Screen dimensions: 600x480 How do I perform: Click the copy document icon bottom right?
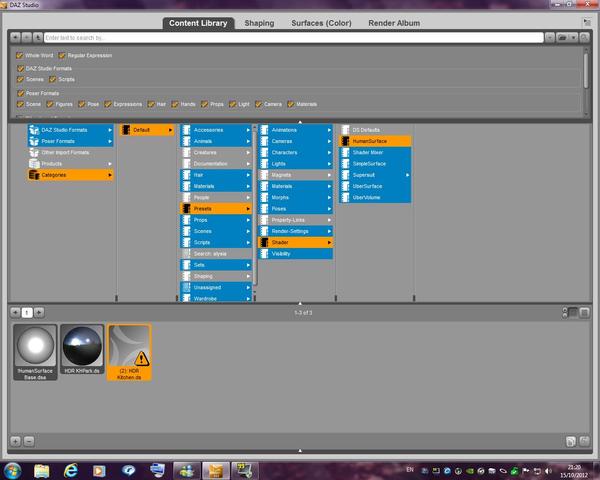coord(571,441)
